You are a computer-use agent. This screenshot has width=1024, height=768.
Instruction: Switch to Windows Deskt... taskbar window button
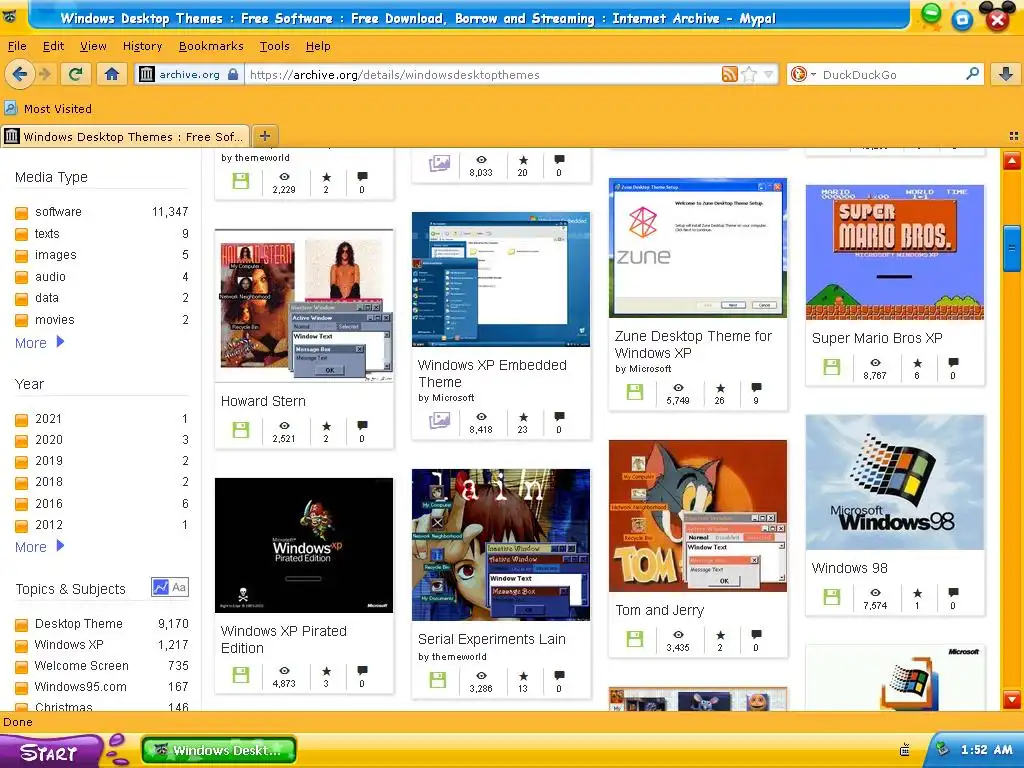point(219,750)
